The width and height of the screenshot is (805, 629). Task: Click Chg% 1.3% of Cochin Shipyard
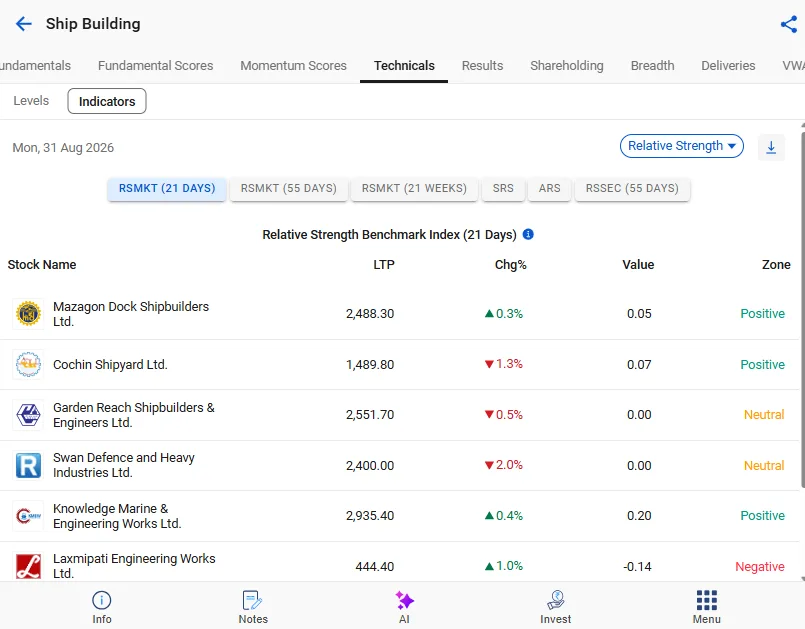[x=504, y=364]
